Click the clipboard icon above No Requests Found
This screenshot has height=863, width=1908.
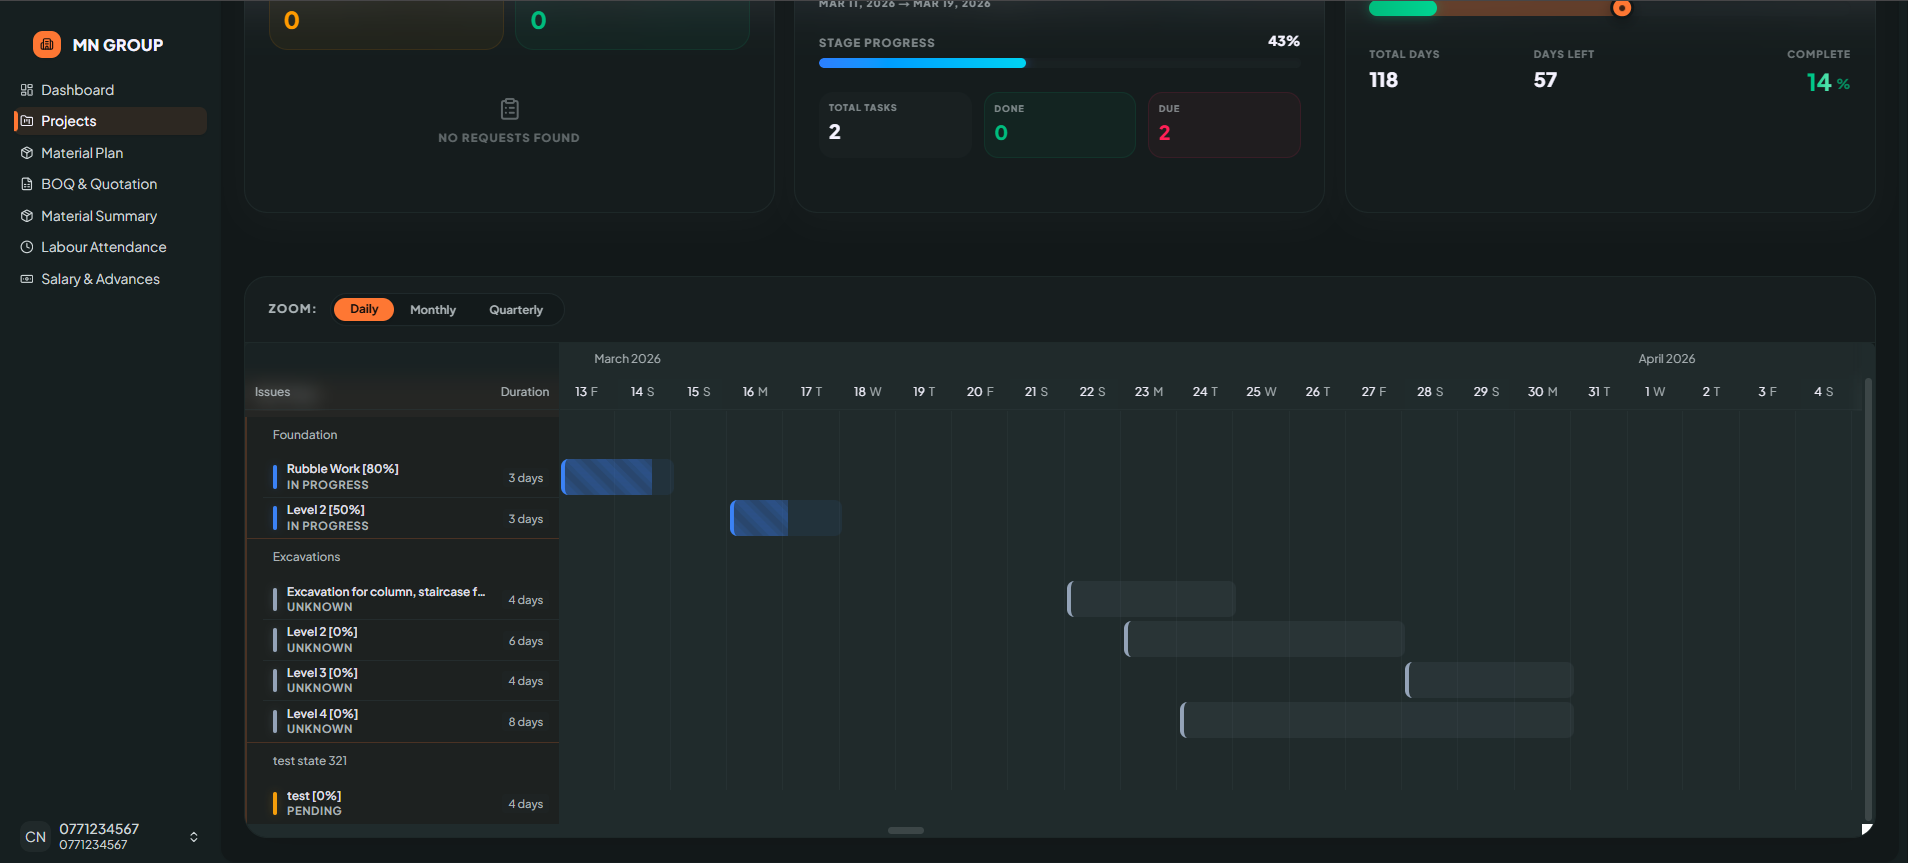pos(509,109)
